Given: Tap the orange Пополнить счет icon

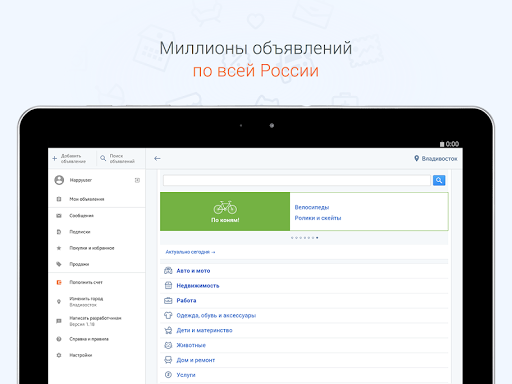Looking at the screenshot, I should pyautogui.click(x=59, y=282).
